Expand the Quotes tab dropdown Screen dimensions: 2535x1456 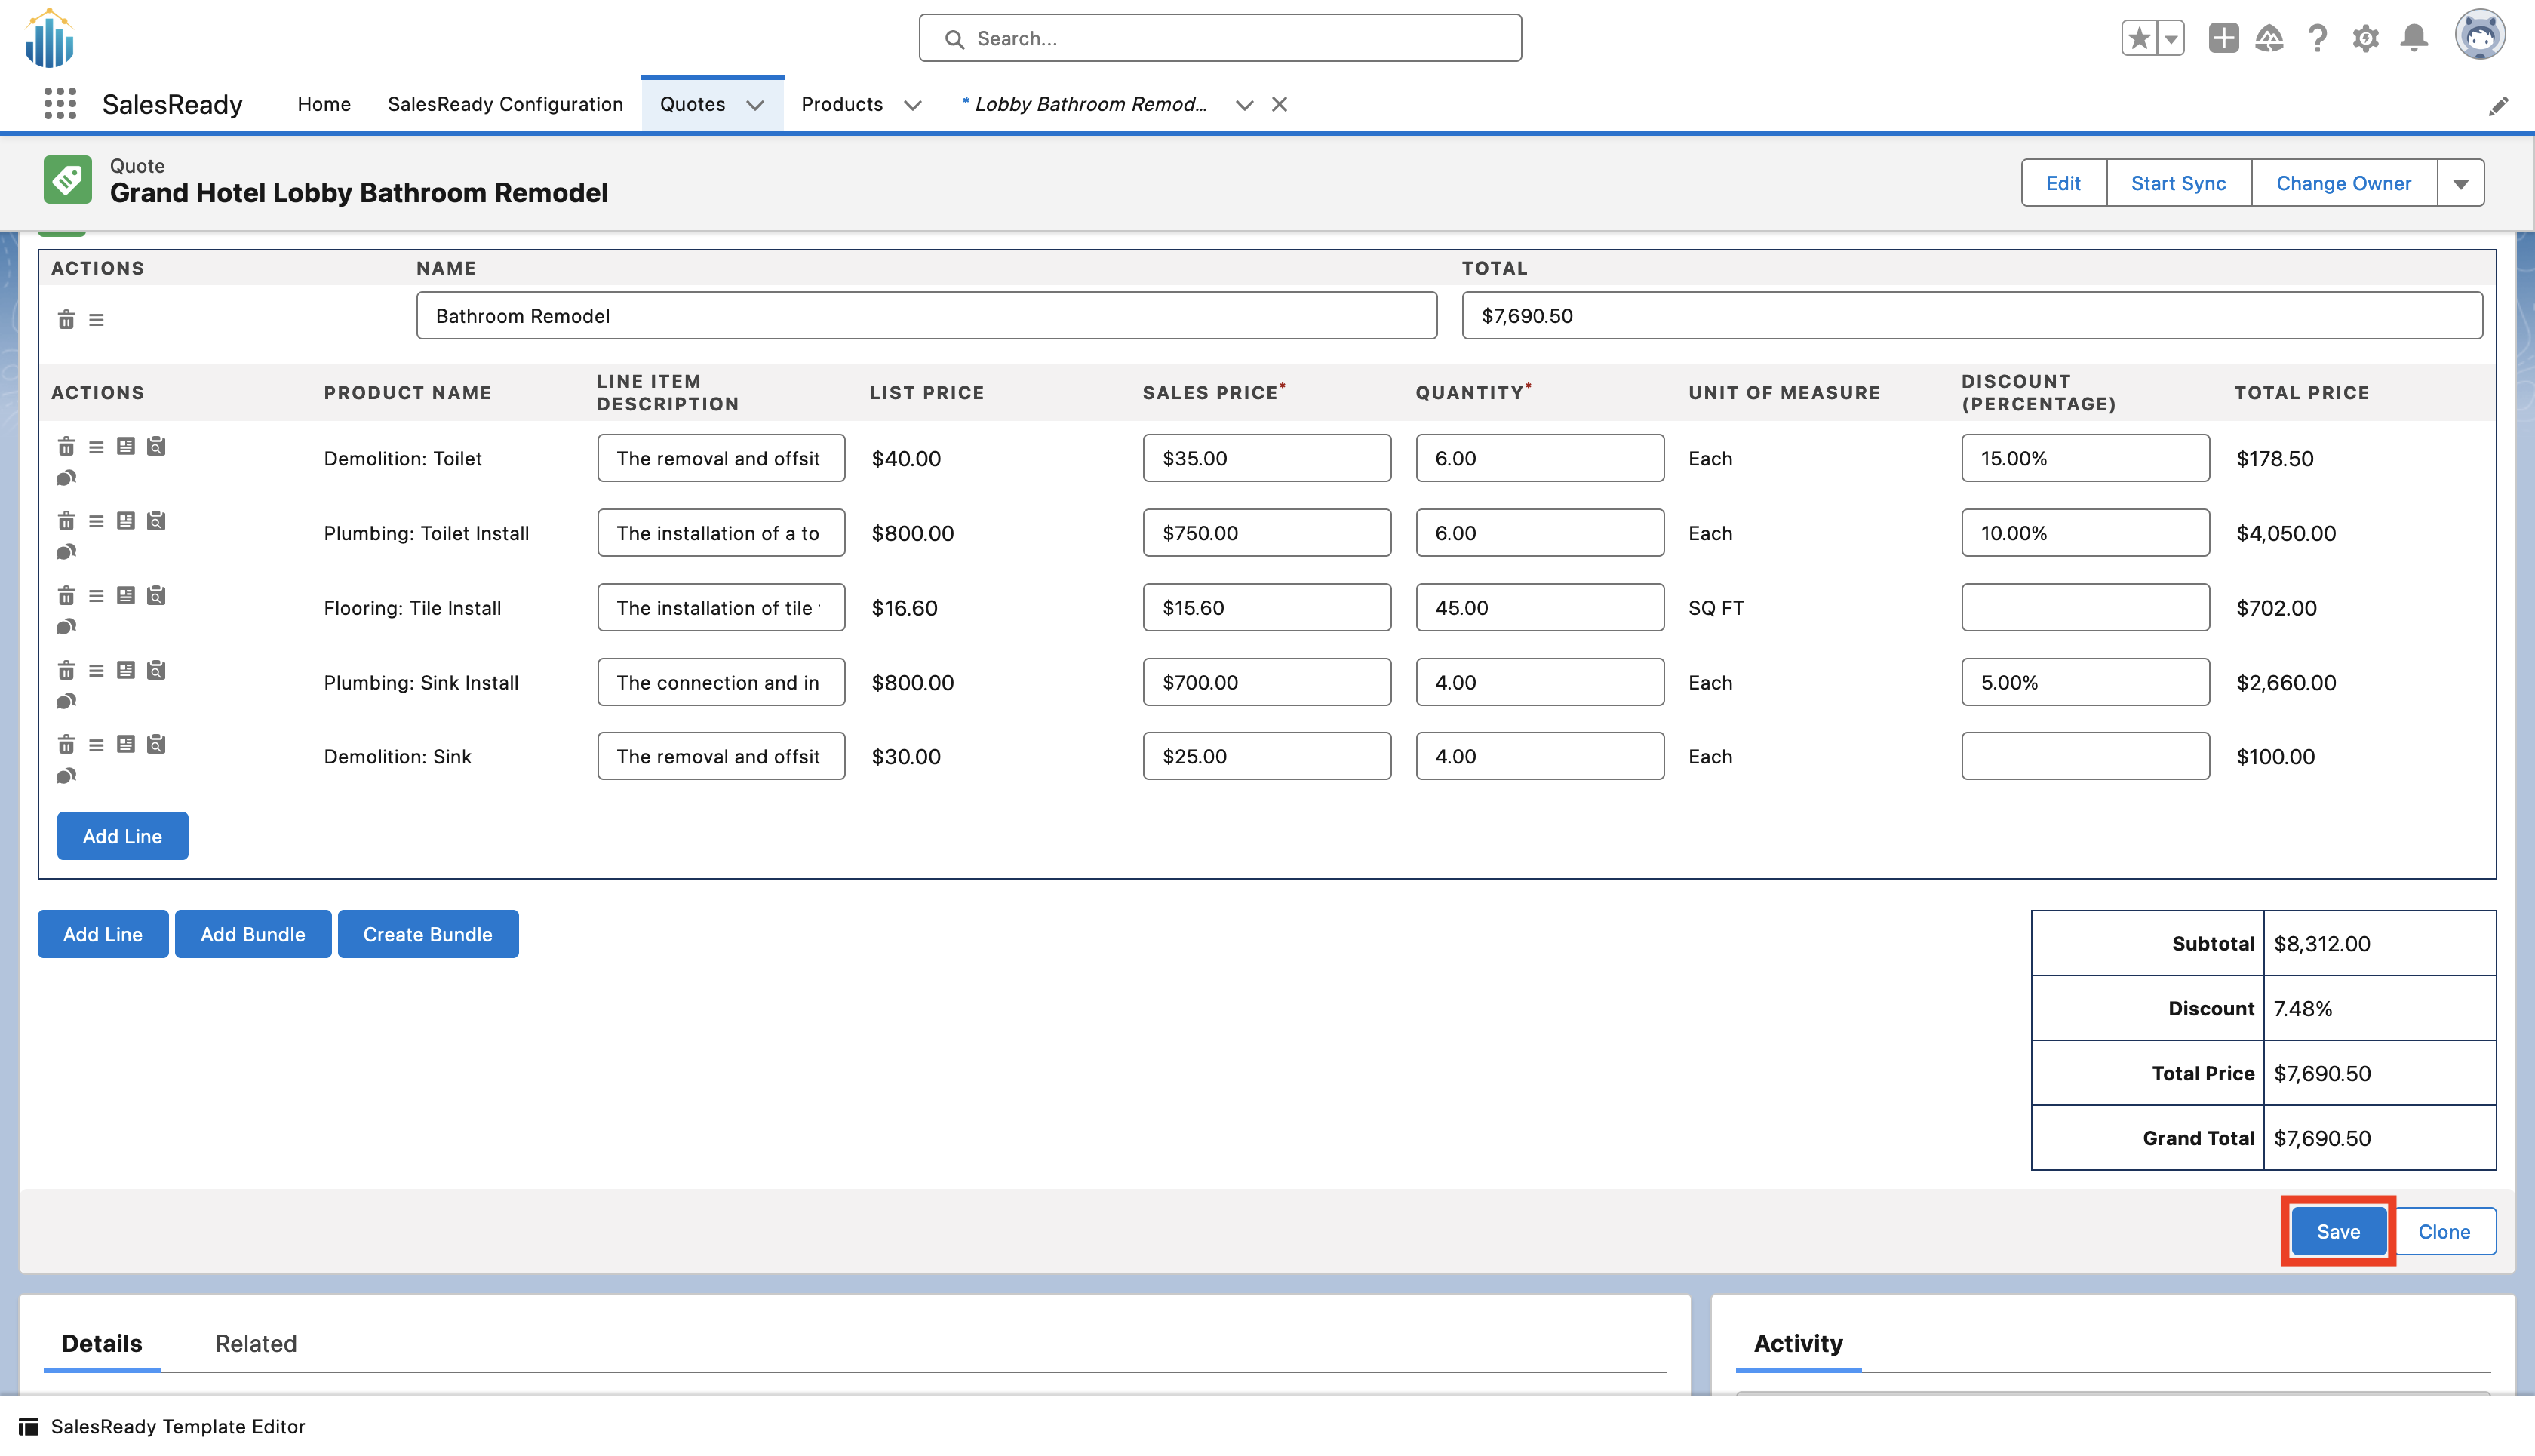click(x=755, y=105)
